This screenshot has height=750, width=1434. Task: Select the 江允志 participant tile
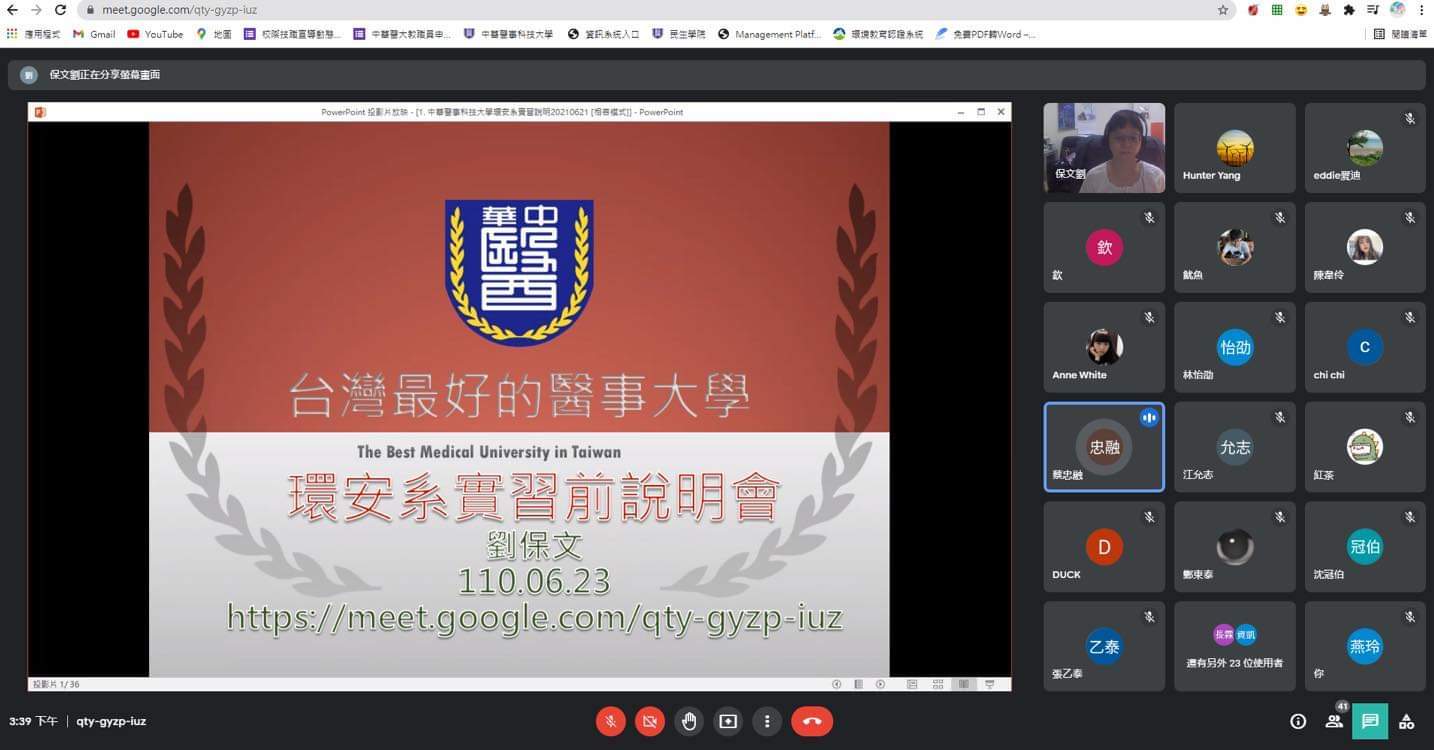(1235, 447)
